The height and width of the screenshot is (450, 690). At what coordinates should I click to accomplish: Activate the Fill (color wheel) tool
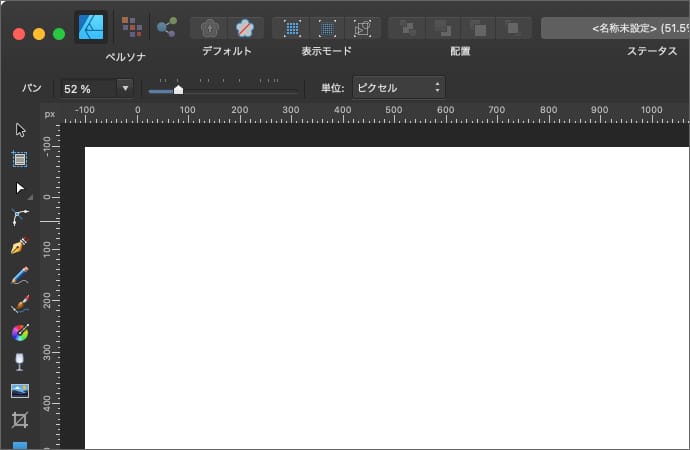pos(20,332)
